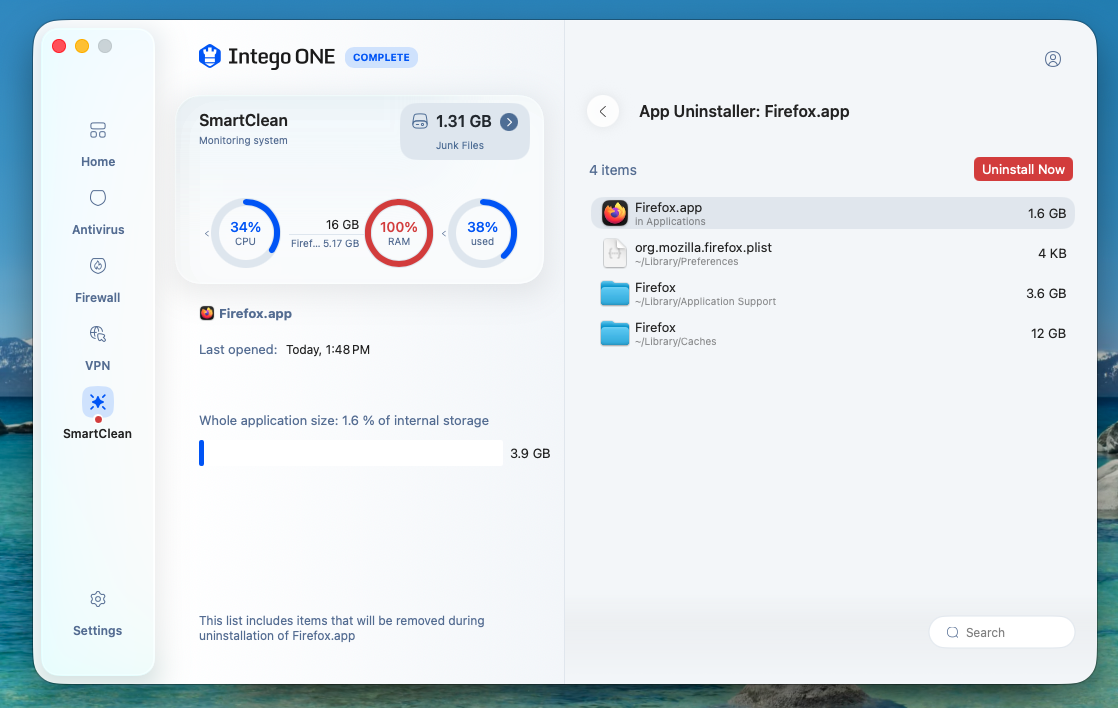Select Home label in sidebar

point(98,162)
